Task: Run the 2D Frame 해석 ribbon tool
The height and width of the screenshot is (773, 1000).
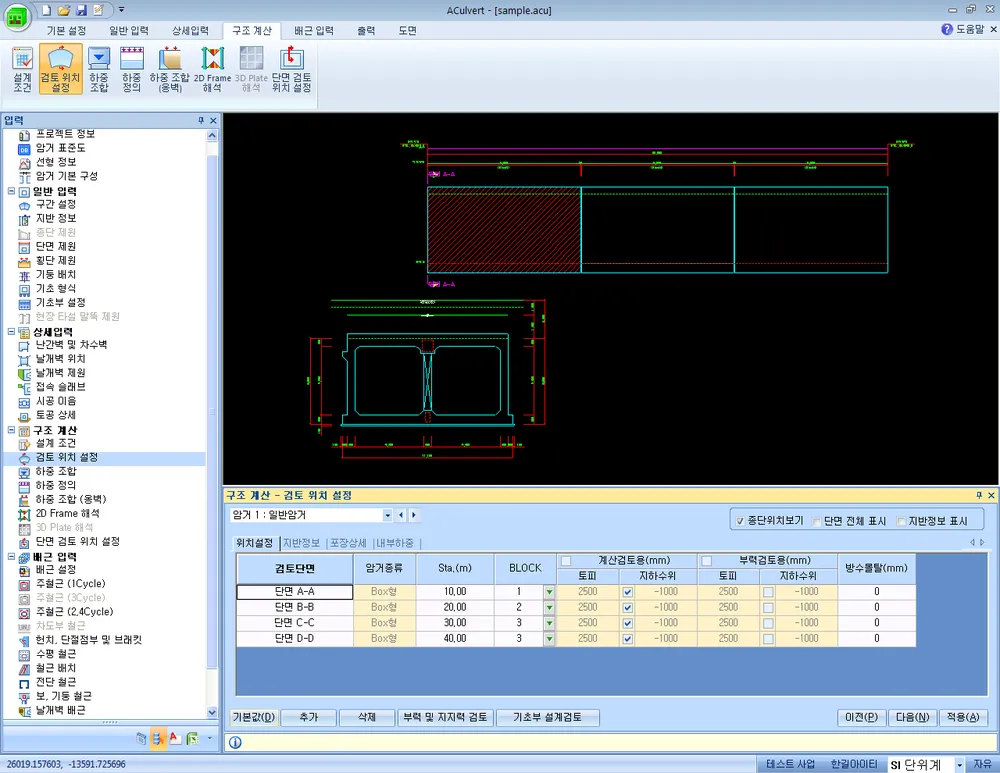Action: tap(212, 70)
